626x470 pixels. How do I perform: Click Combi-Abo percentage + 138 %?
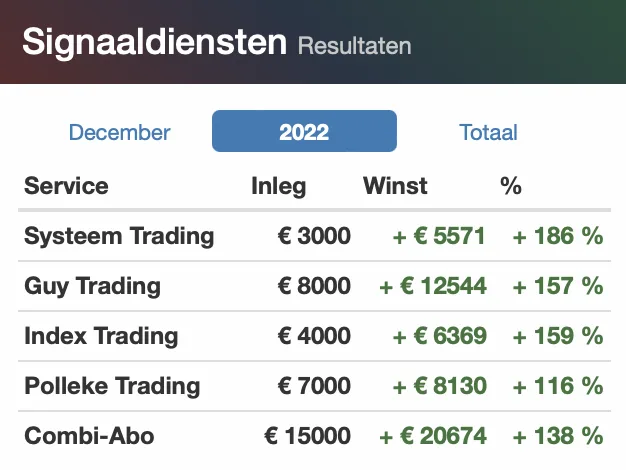[x=558, y=436]
